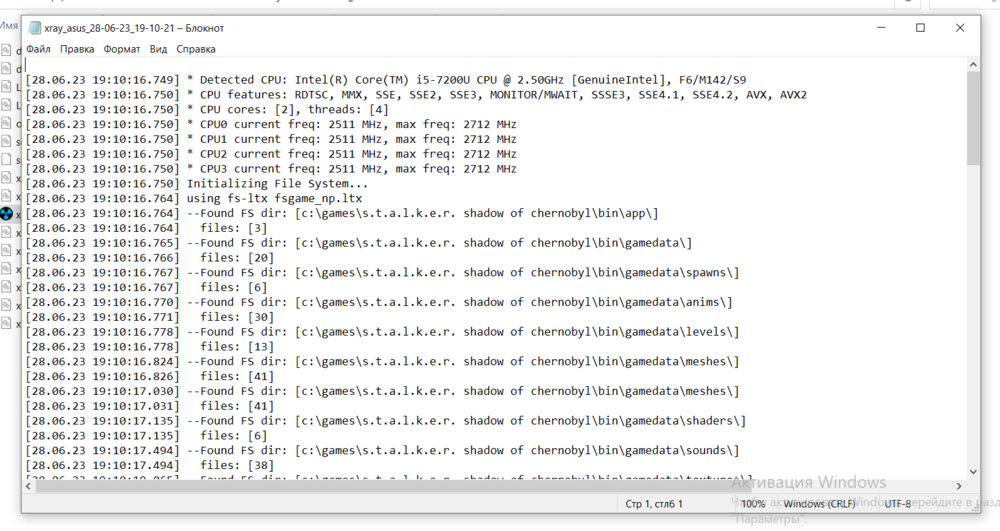Click the using fs-ltx fsgame_np.ltx line
The image size is (1000, 531).
(194, 198)
